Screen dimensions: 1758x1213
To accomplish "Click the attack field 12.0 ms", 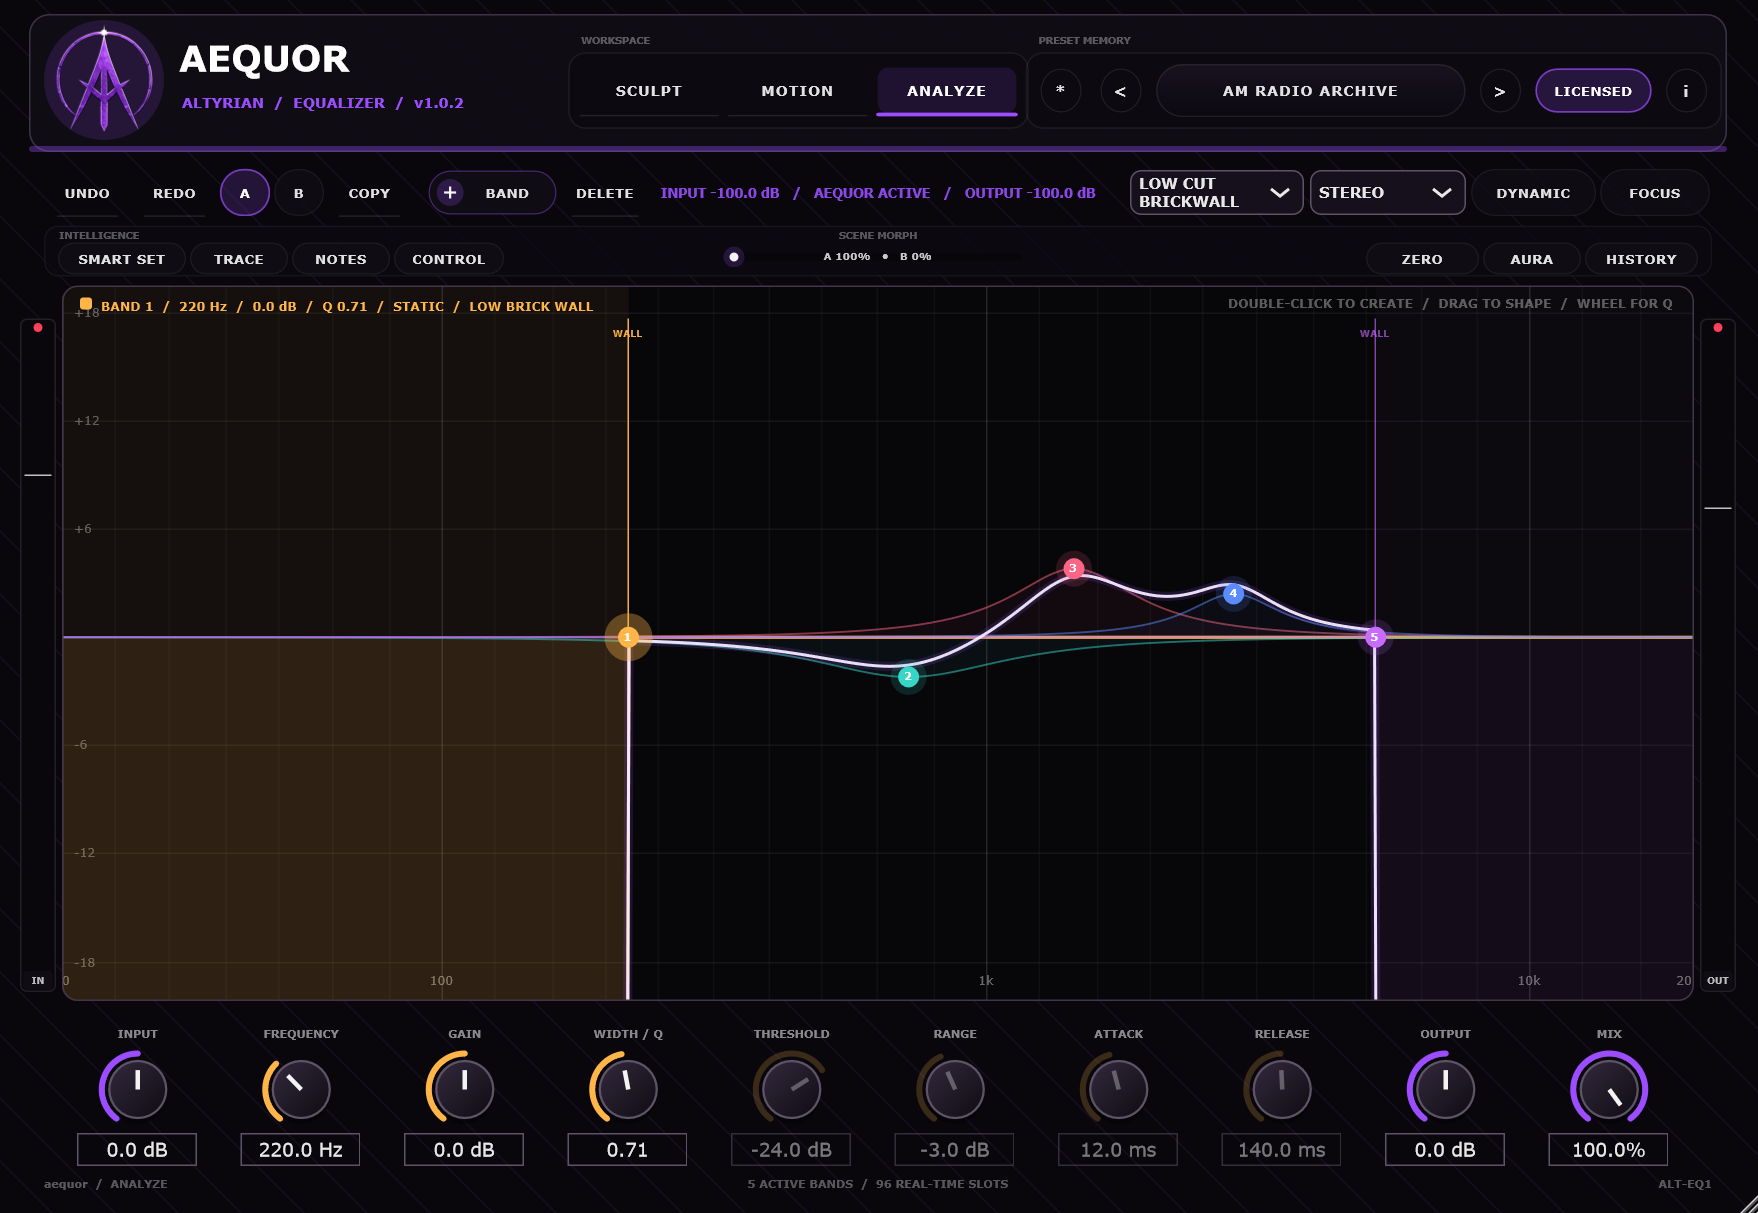I will (x=1118, y=1150).
